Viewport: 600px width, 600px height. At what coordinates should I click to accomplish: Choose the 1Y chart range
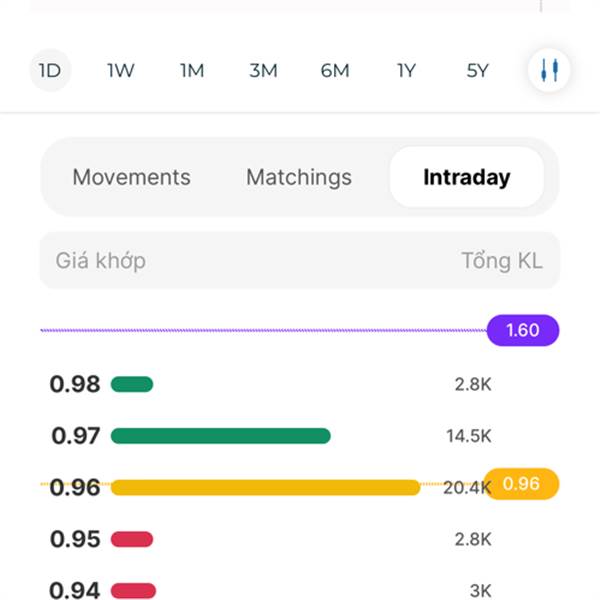click(406, 70)
